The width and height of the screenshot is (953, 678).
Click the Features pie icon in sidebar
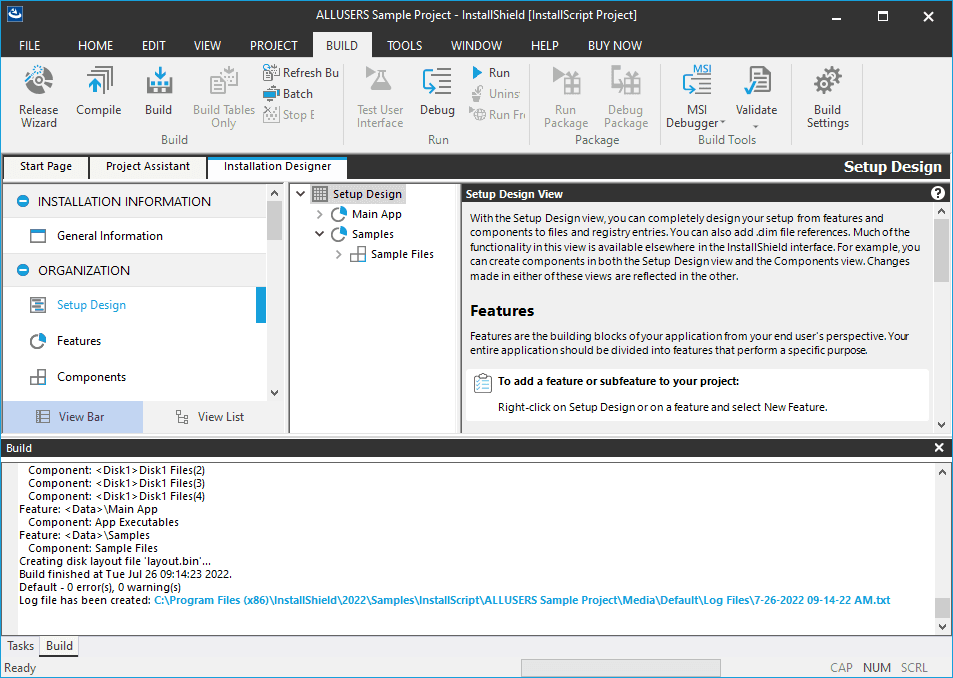(38, 341)
